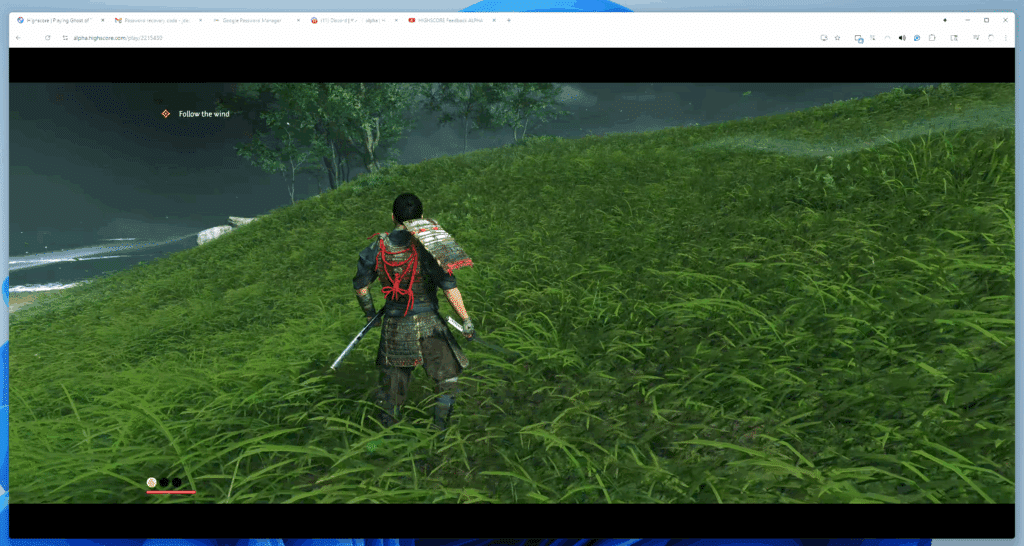Close the Highscore Playing Ghost tab

tap(103, 20)
